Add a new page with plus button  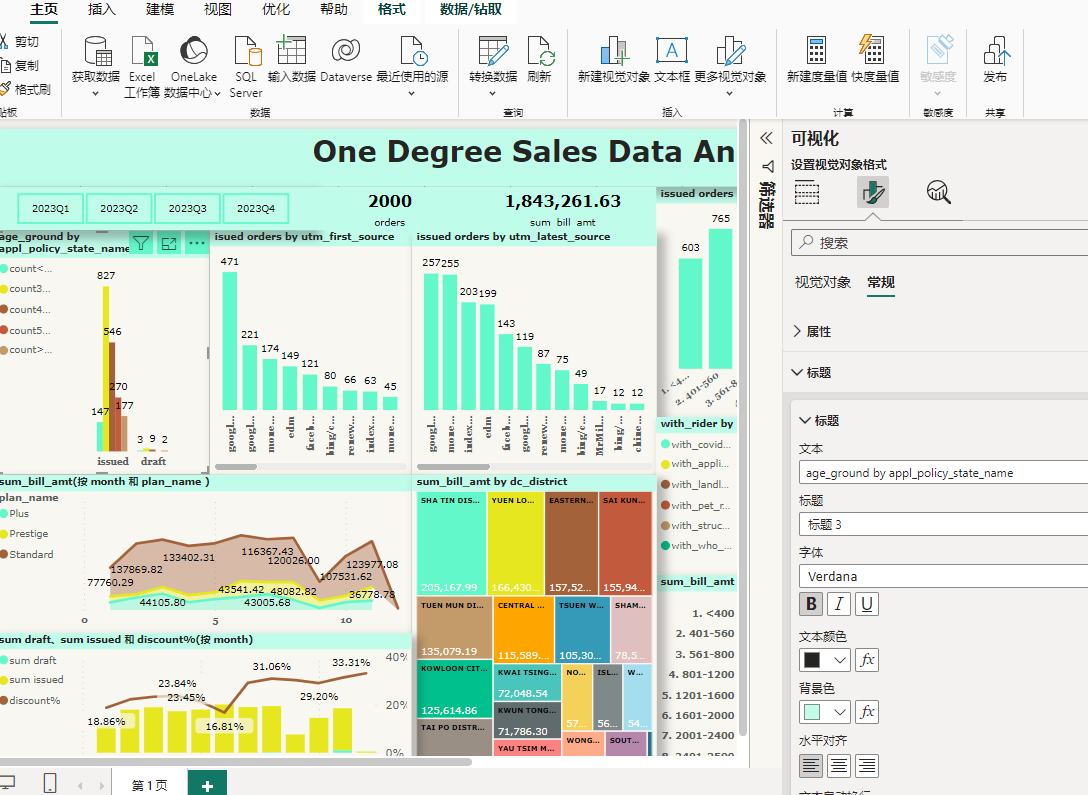click(x=207, y=784)
